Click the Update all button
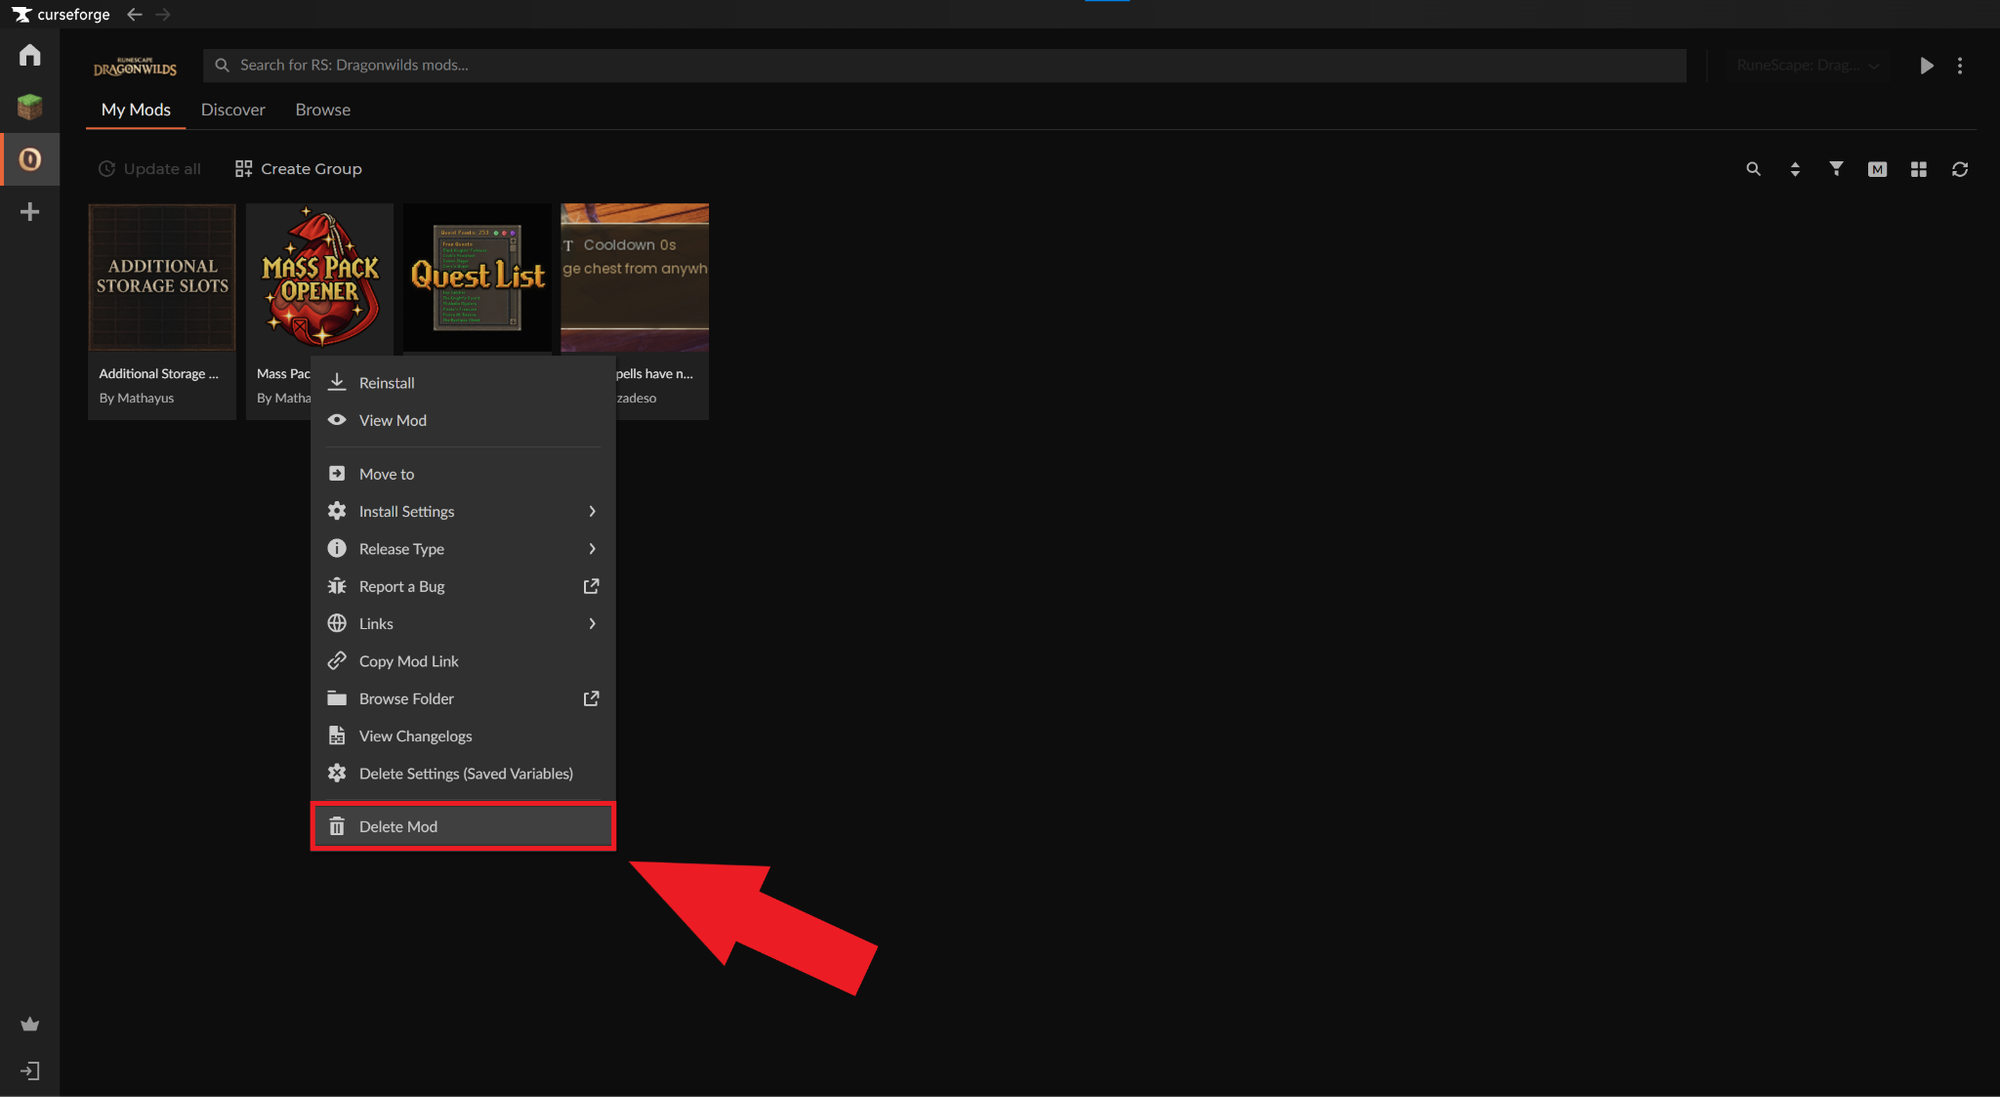This screenshot has width=2000, height=1097. click(150, 169)
